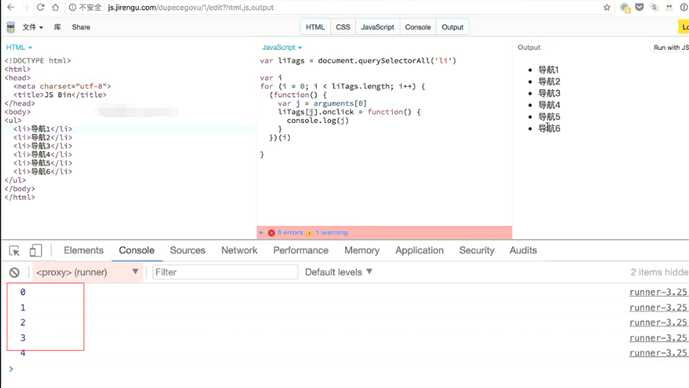
Task: Click 导航6 in the Output list
Action: 549,128
